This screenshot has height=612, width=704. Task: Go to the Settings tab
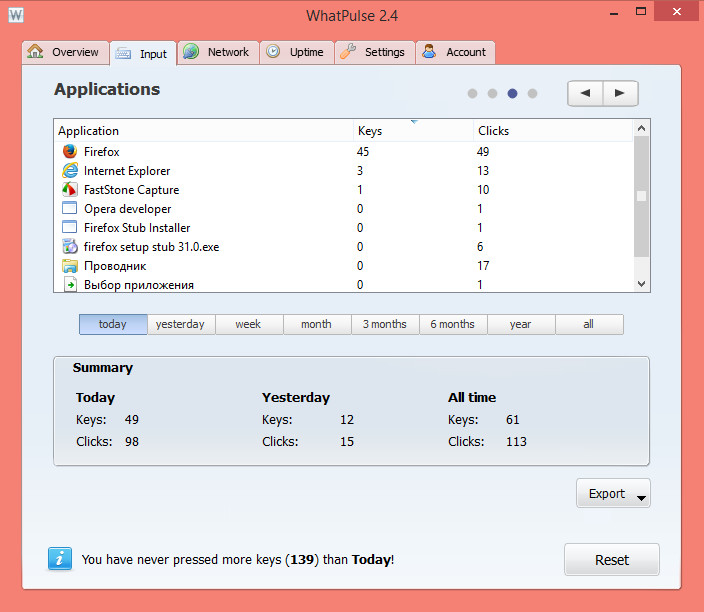pyautogui.click(x=375, y=52)
